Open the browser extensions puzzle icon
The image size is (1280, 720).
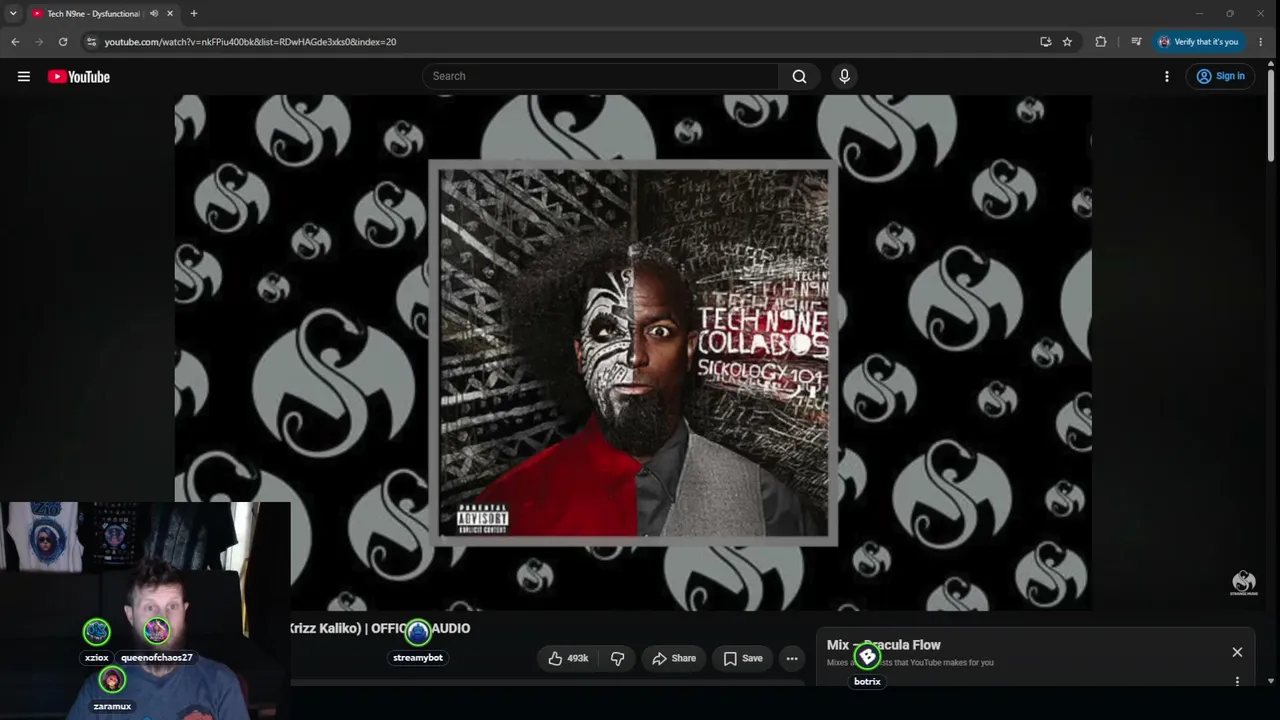click(1101, 42)
